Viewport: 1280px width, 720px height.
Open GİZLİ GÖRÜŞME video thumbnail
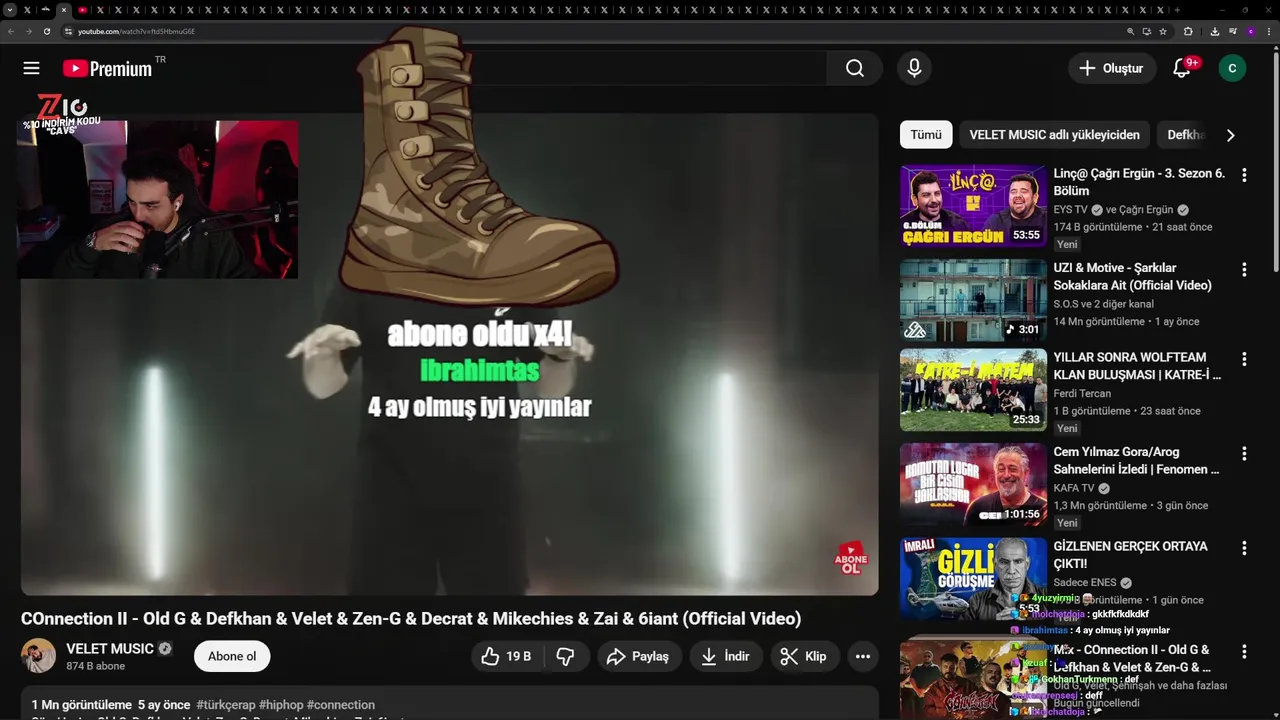point(973,579)
